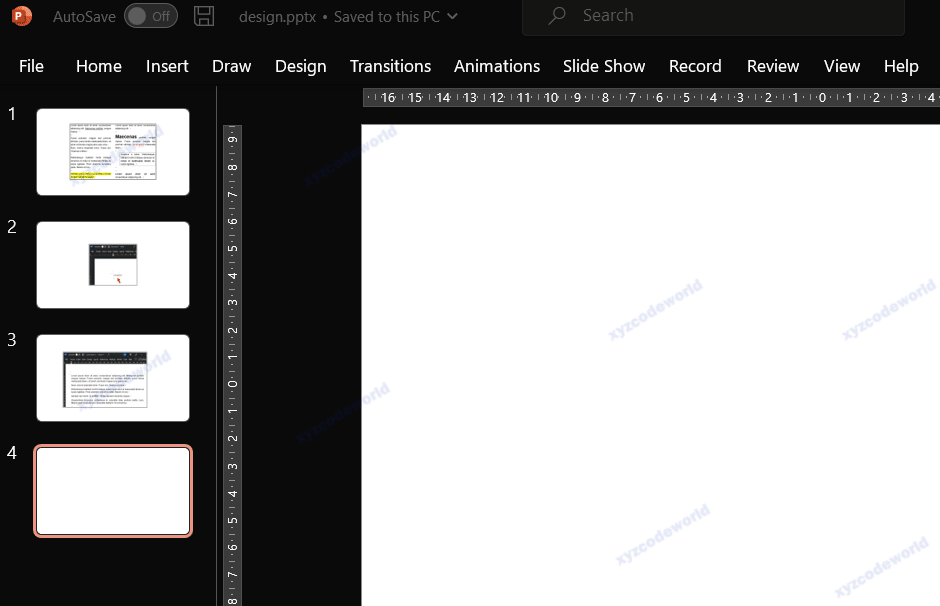Screen dimensions: 940x606
Task: Open the Review tab
Action: [x=773, y=66]
